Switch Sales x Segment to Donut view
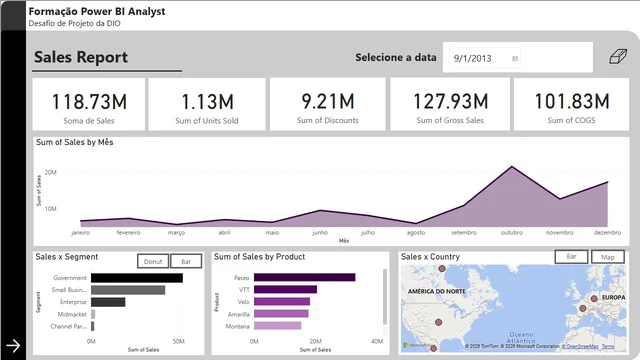Viewport: 640px width, 360px height. (153, 261)
